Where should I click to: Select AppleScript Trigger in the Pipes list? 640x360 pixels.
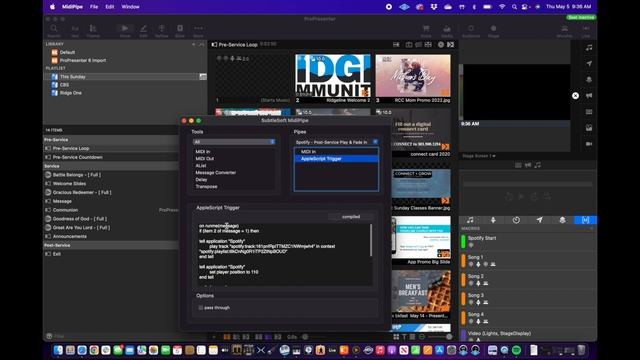click(336, 159)
